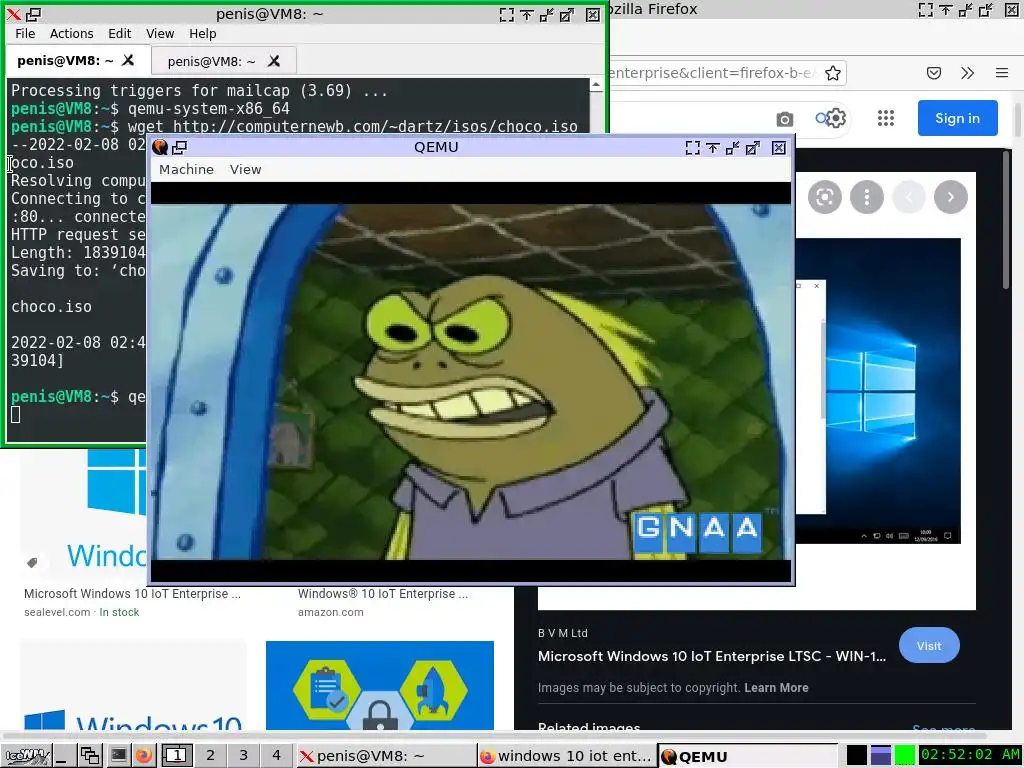Screen dimensions: 1024x768
Task: Click Firefox page vertical scrollbar
Action: click(x=1017, y=118)
